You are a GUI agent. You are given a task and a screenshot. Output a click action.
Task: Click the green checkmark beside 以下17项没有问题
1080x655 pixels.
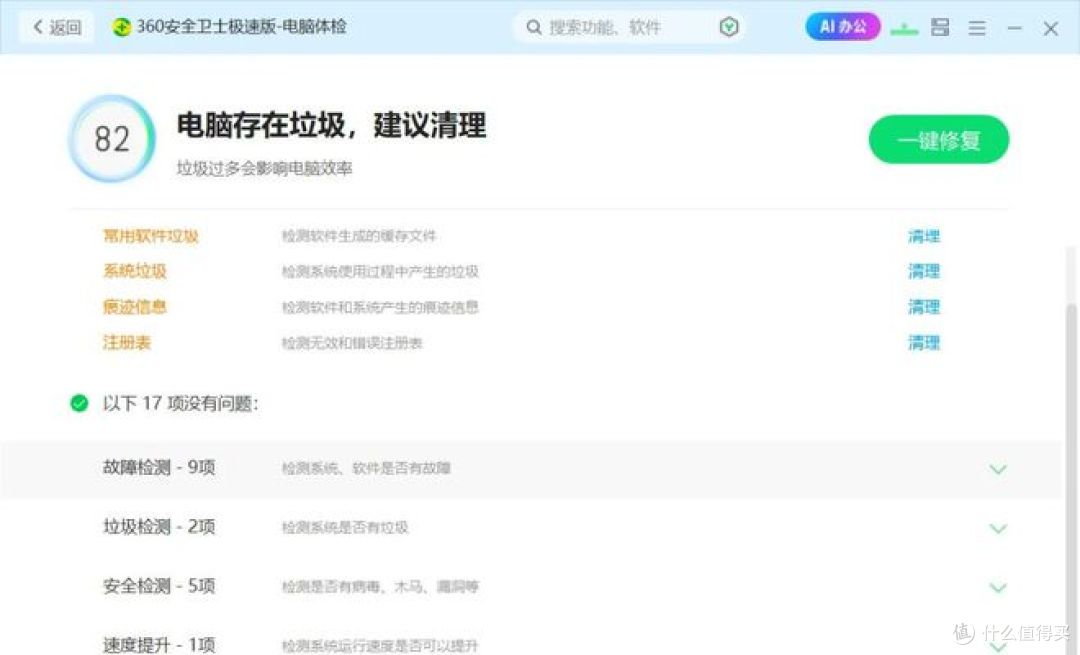(79, 403)
